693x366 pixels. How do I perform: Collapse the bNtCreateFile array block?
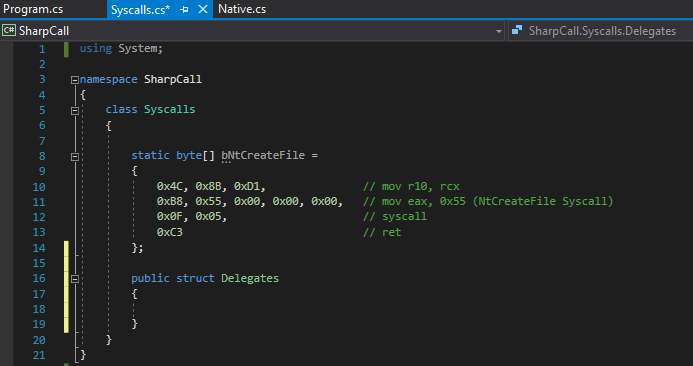[75, 156]
